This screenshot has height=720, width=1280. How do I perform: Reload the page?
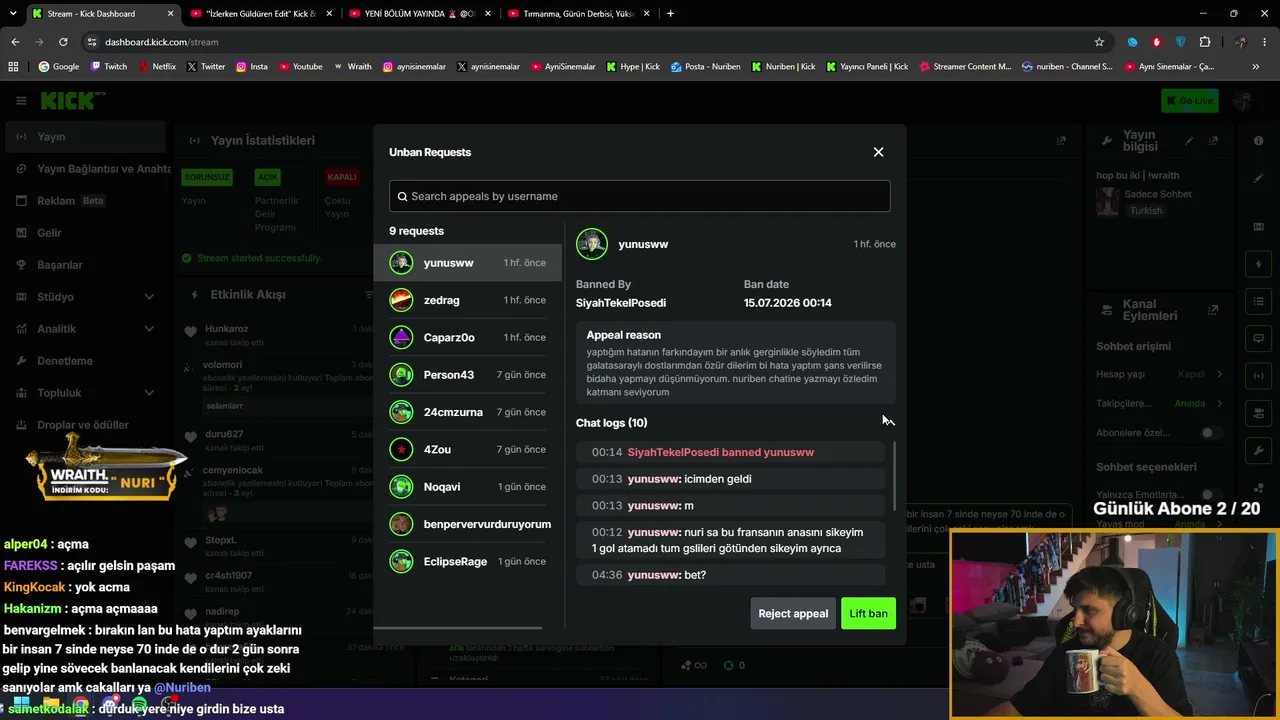tap(63, 42)
